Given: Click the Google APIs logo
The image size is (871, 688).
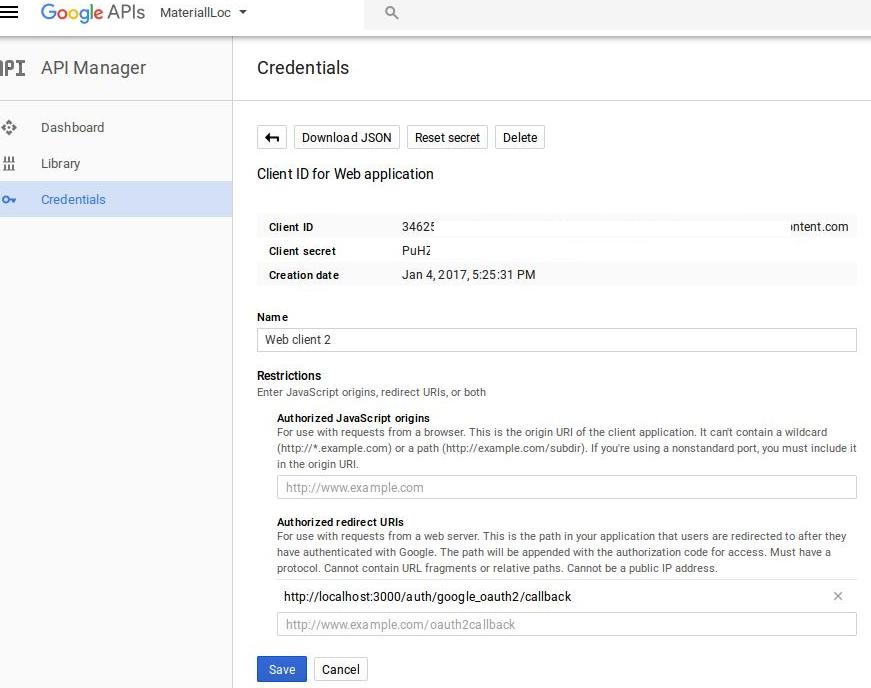Looking at the screenshot, I should pyautogui.click(x=92, y=13).
